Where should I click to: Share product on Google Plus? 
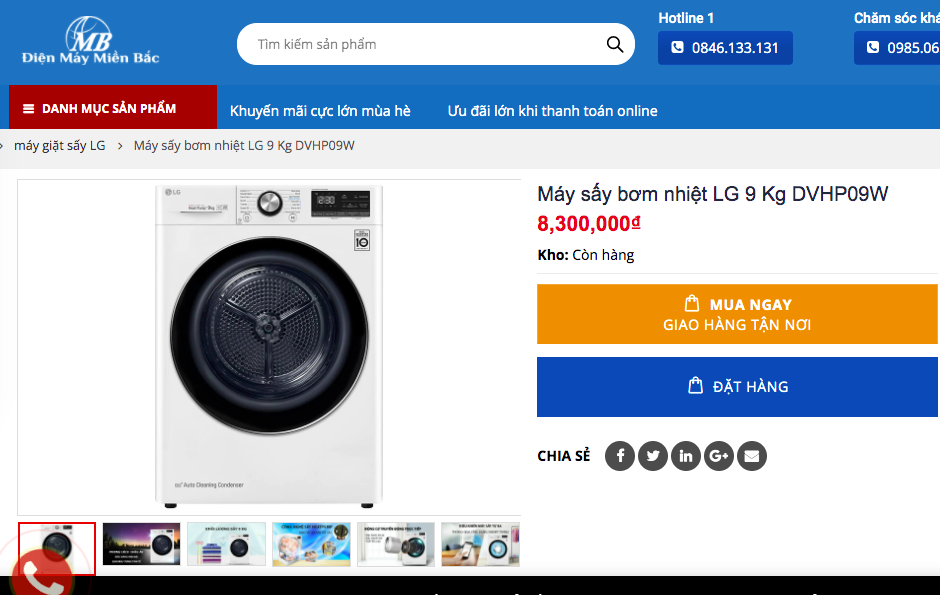click(719, 456)
